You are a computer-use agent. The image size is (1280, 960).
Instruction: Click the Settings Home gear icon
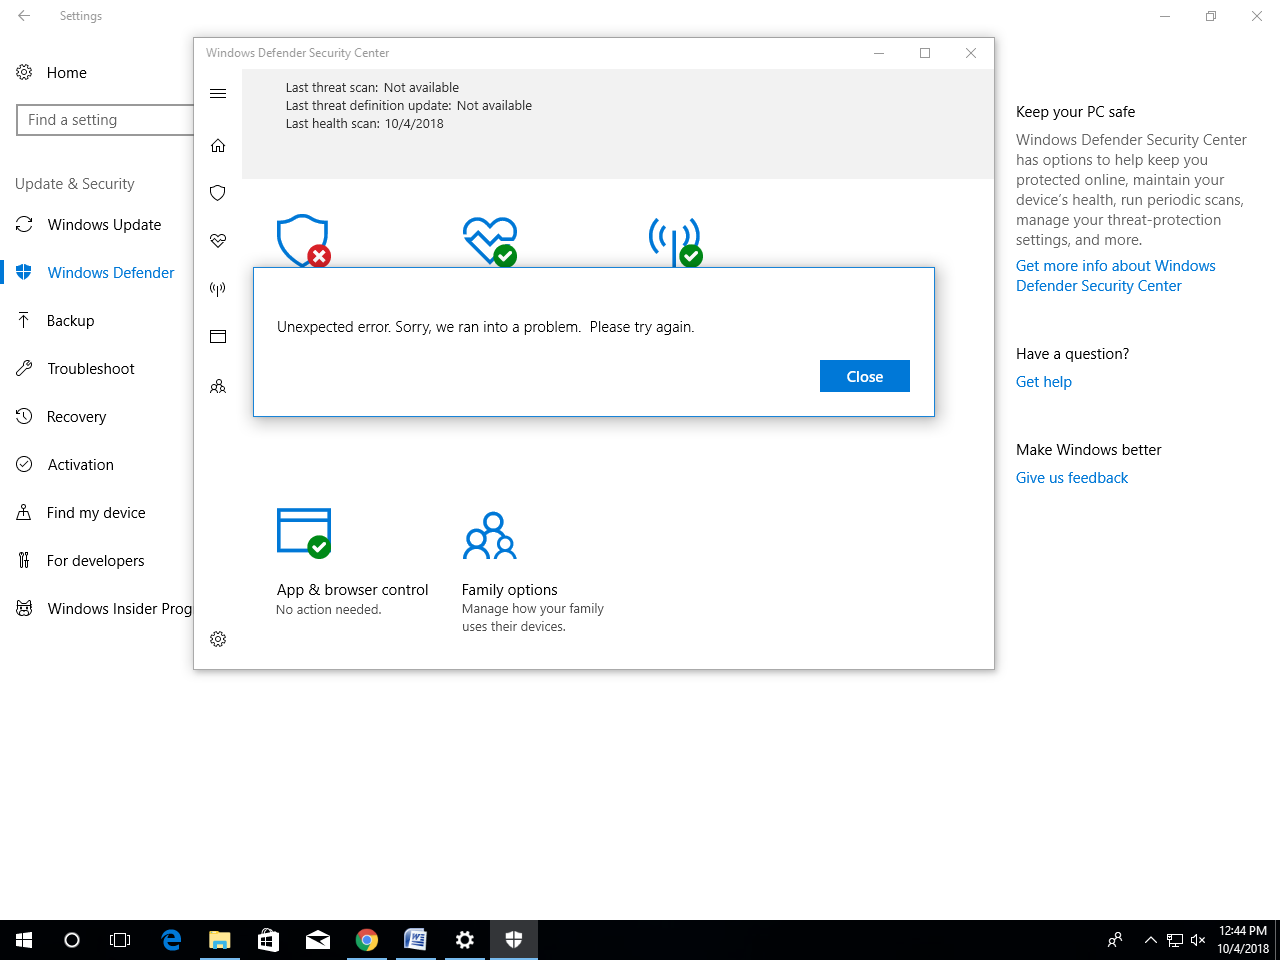(24, 72)
